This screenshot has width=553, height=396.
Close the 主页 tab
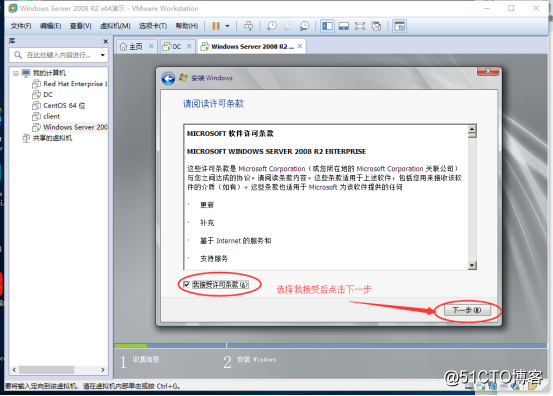click(x=151, y=46)
